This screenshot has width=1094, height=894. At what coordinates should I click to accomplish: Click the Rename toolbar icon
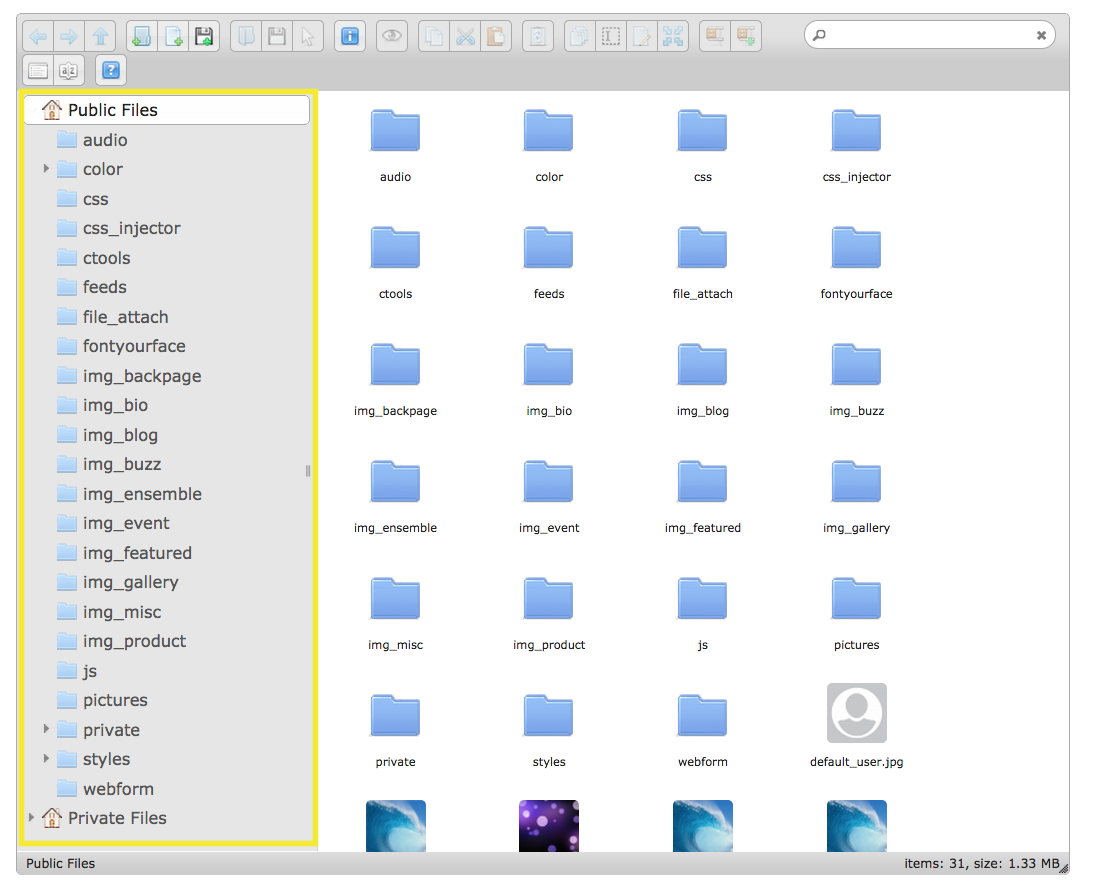[610, 36]
